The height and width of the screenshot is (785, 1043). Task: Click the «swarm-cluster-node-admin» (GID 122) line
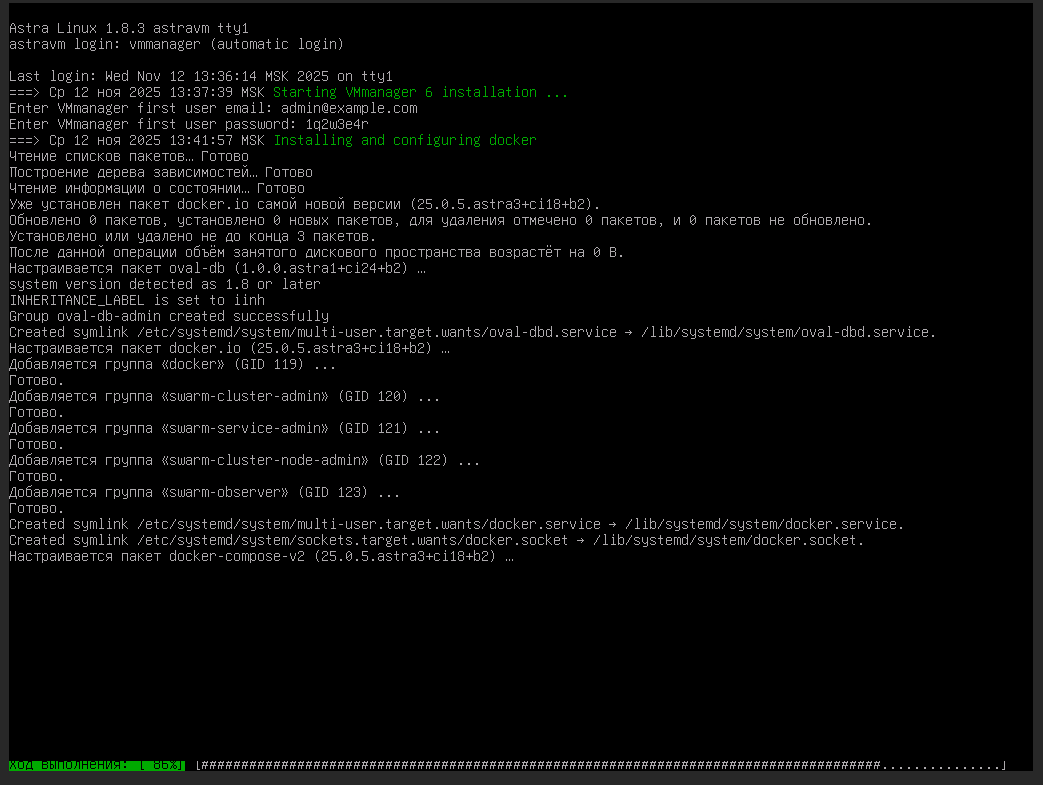[x=244, y=460]
